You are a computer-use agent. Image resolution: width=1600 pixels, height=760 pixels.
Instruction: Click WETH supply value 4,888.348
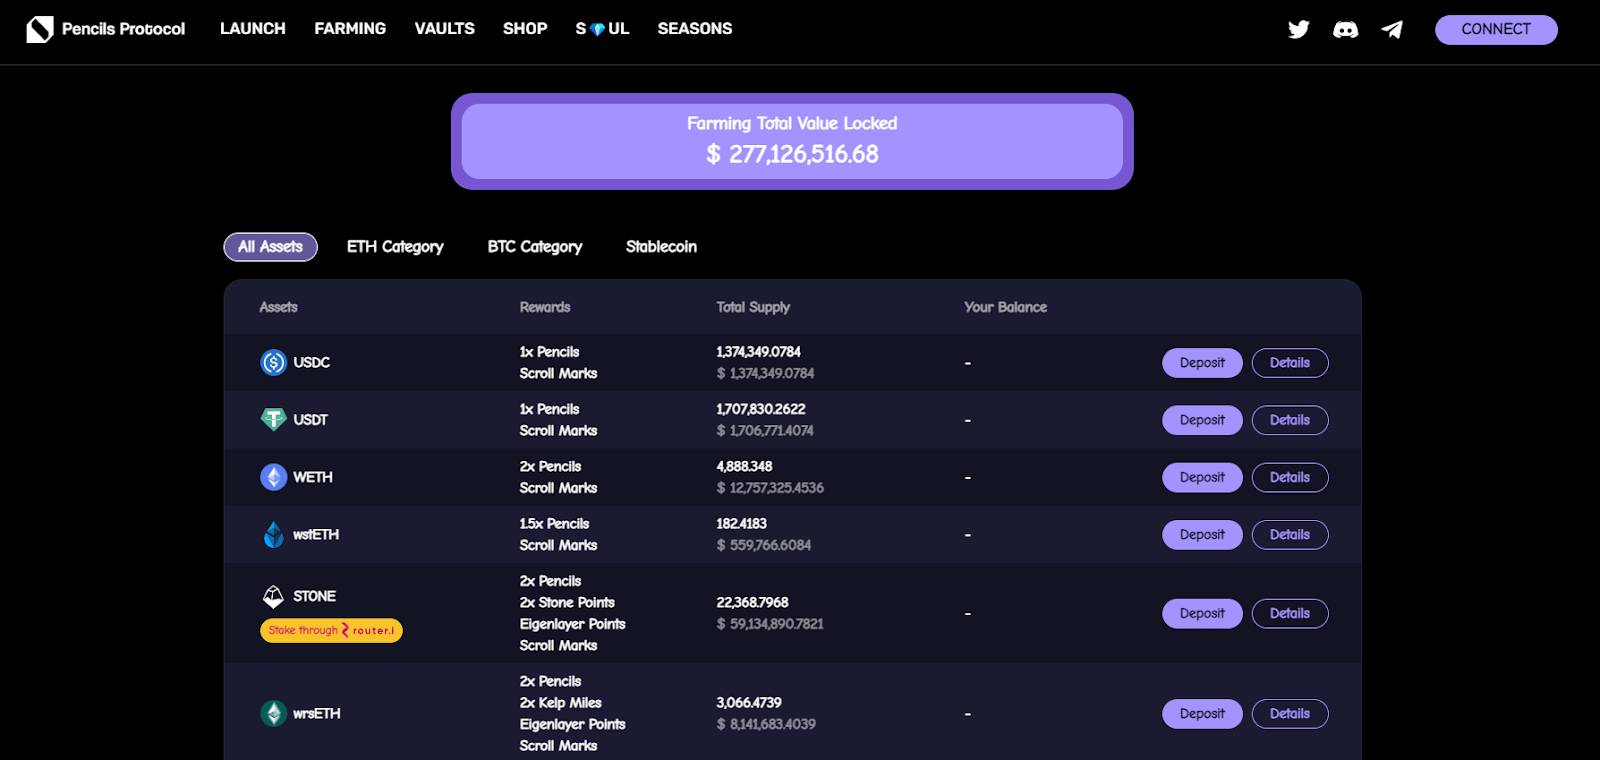(744, 467)
